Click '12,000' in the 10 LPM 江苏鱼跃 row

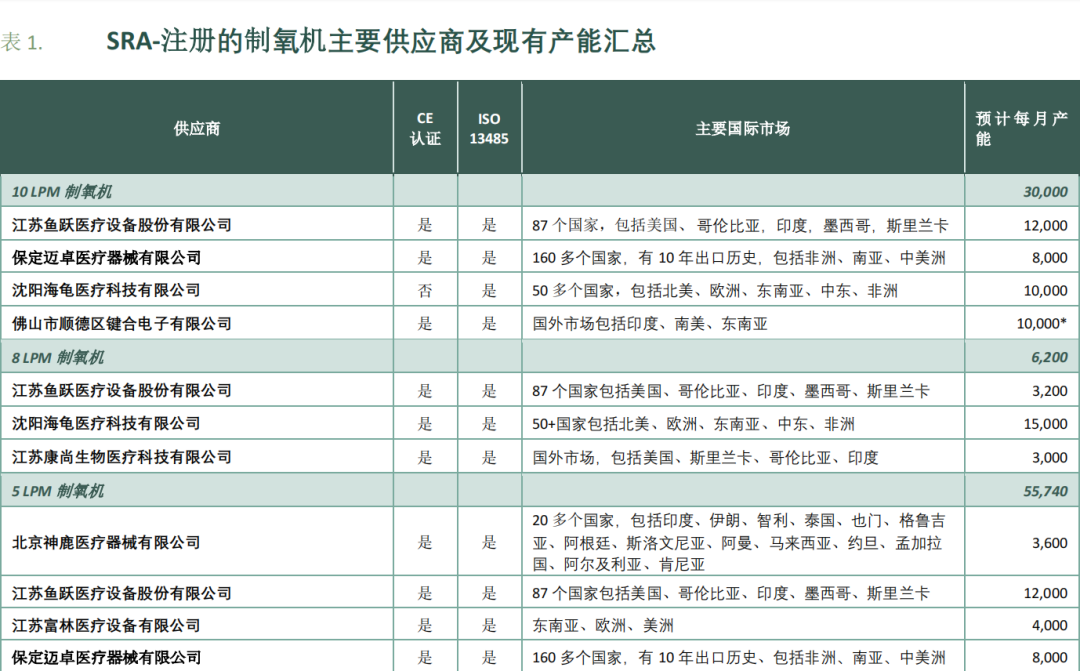coord(1045,225)
